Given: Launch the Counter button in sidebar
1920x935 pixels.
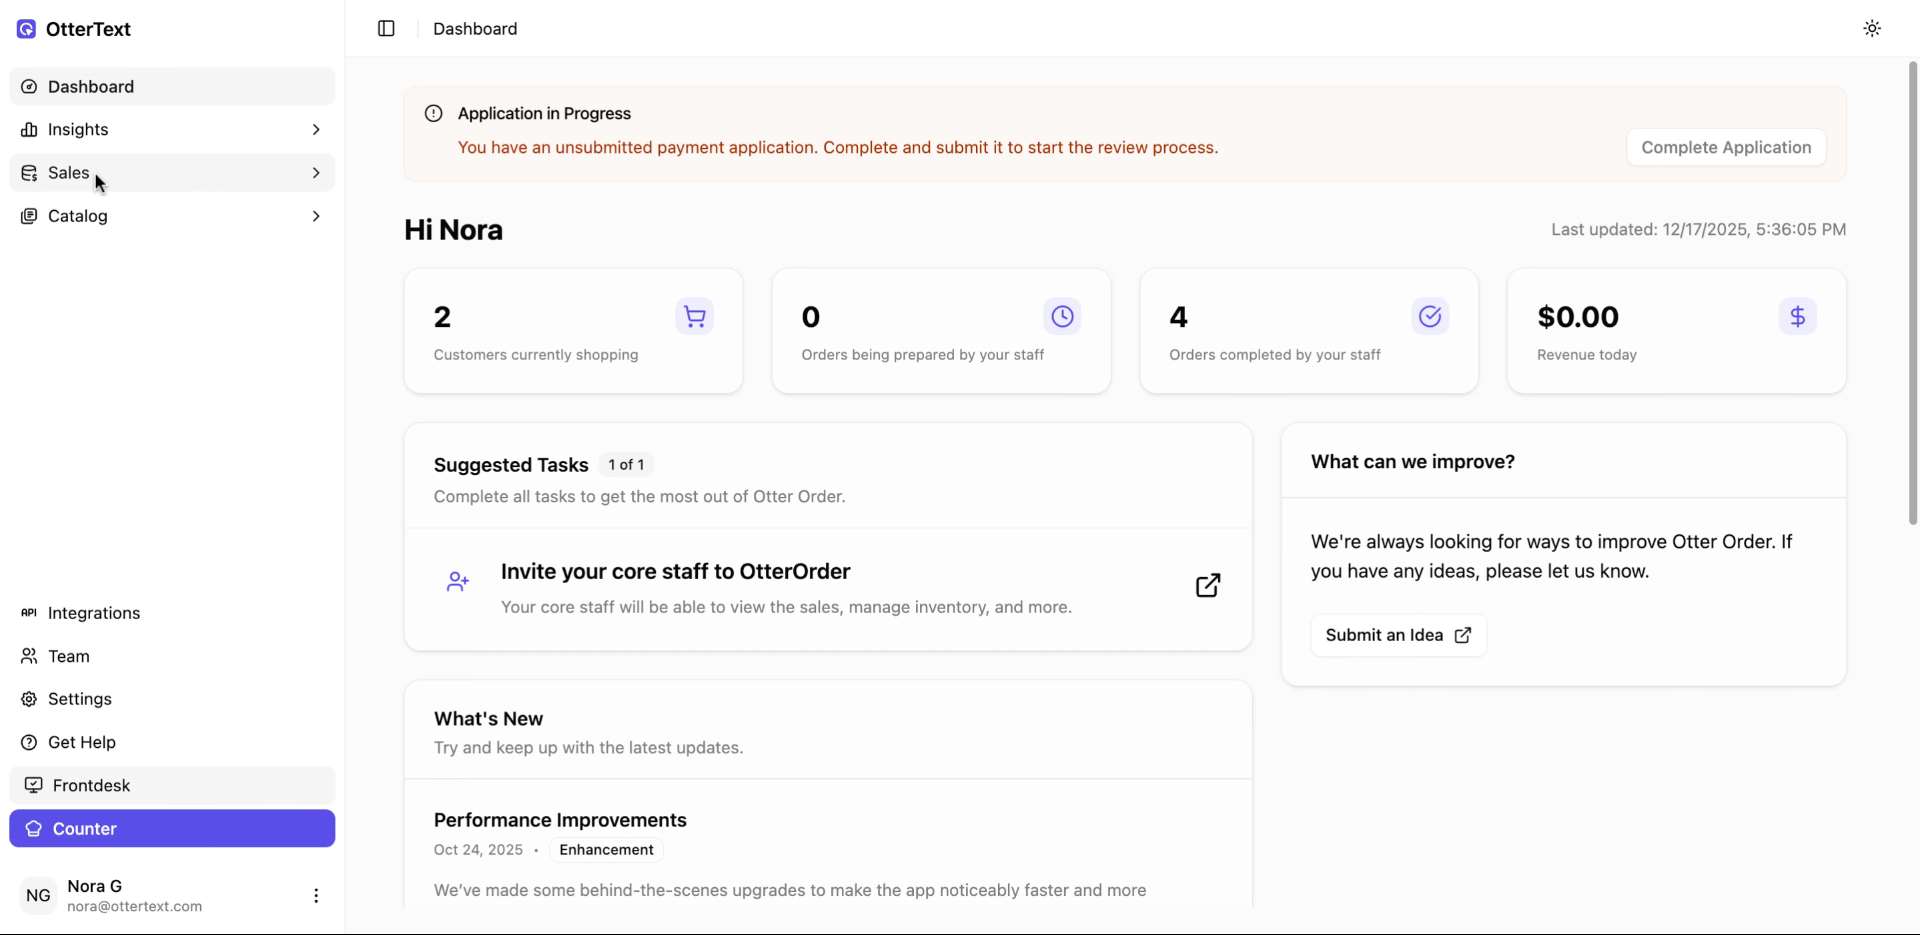Looking at the screenshot, I should pos(172,829).
